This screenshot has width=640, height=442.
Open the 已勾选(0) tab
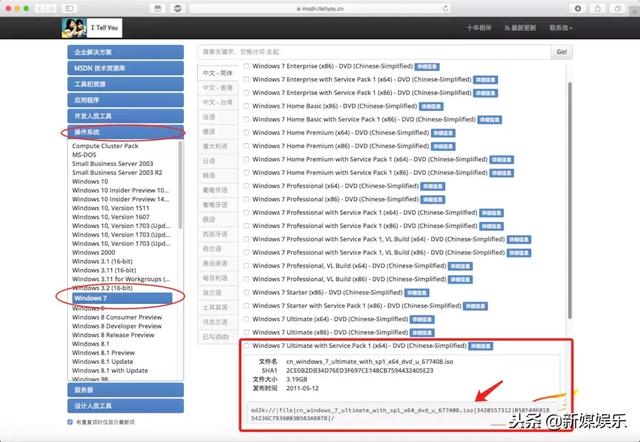pos(218,337)
